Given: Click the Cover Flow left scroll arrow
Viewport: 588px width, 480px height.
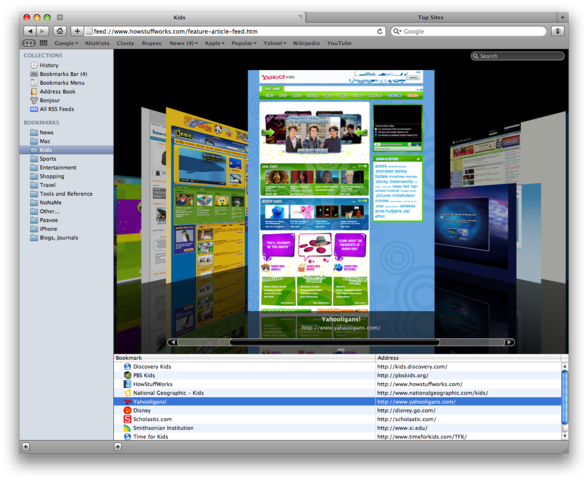Looking at the screenshot, I should click(172, 342).
